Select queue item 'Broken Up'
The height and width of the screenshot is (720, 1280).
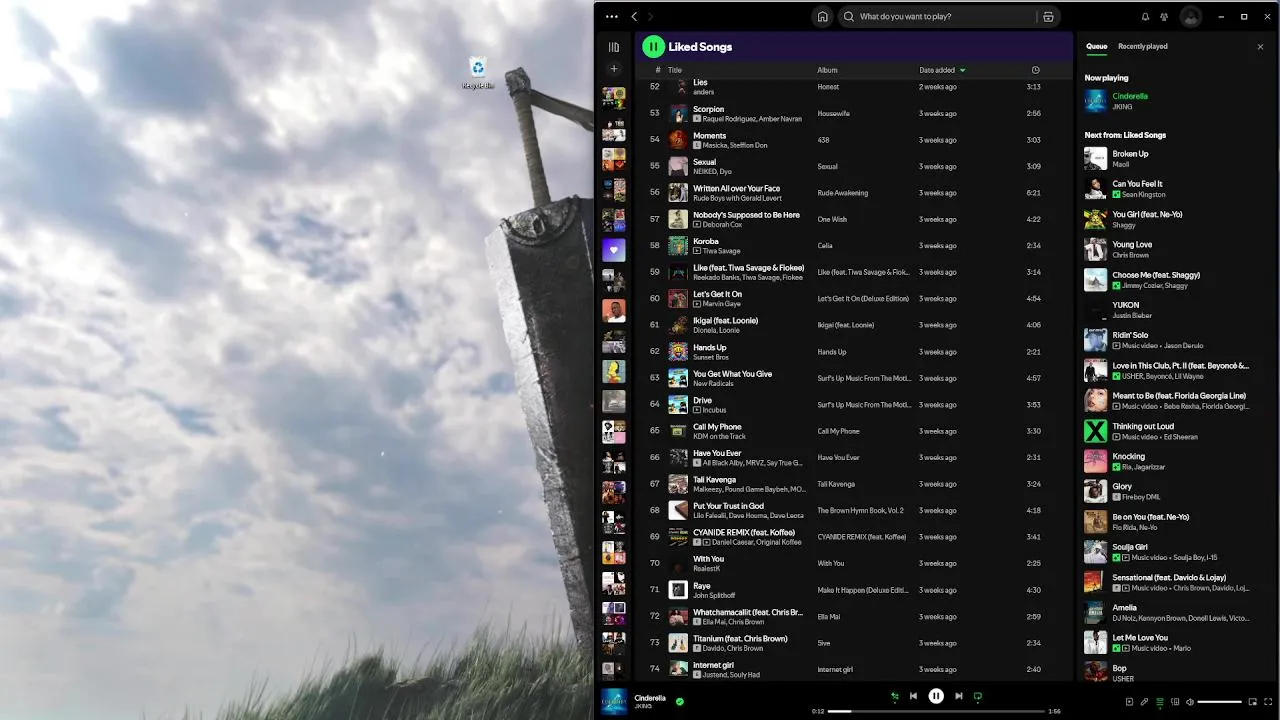click(1174, 159)
